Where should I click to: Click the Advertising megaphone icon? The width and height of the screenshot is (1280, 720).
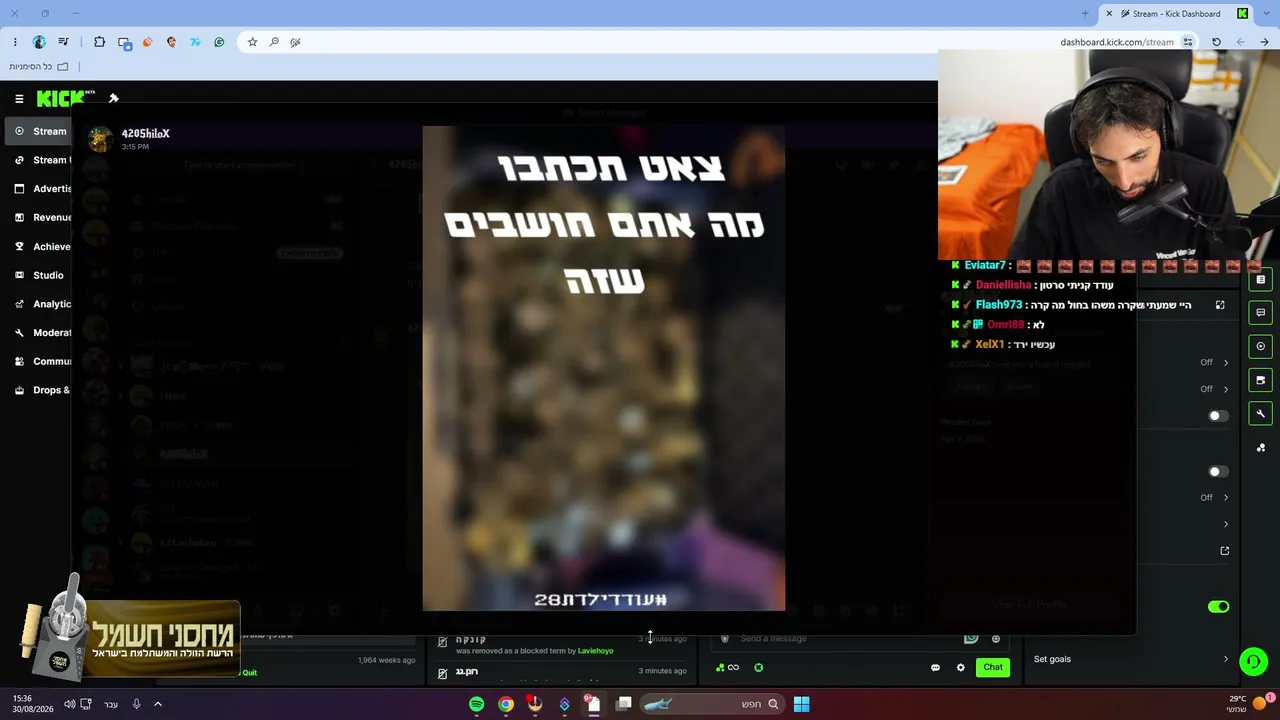[19, 188]
